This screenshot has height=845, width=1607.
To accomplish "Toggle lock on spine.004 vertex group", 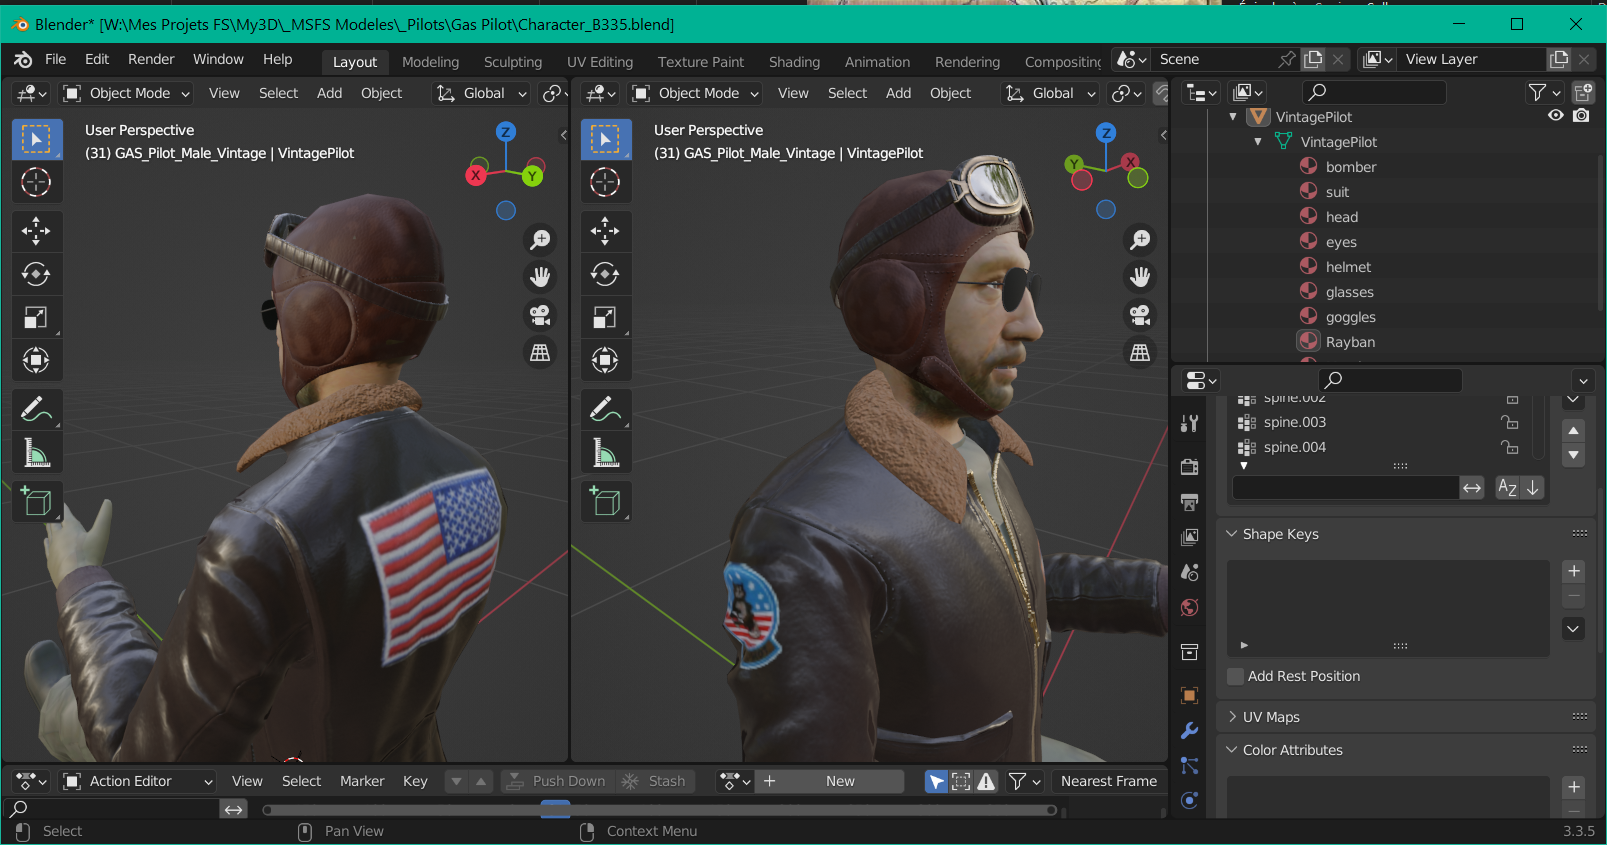I will (1510, 447).
